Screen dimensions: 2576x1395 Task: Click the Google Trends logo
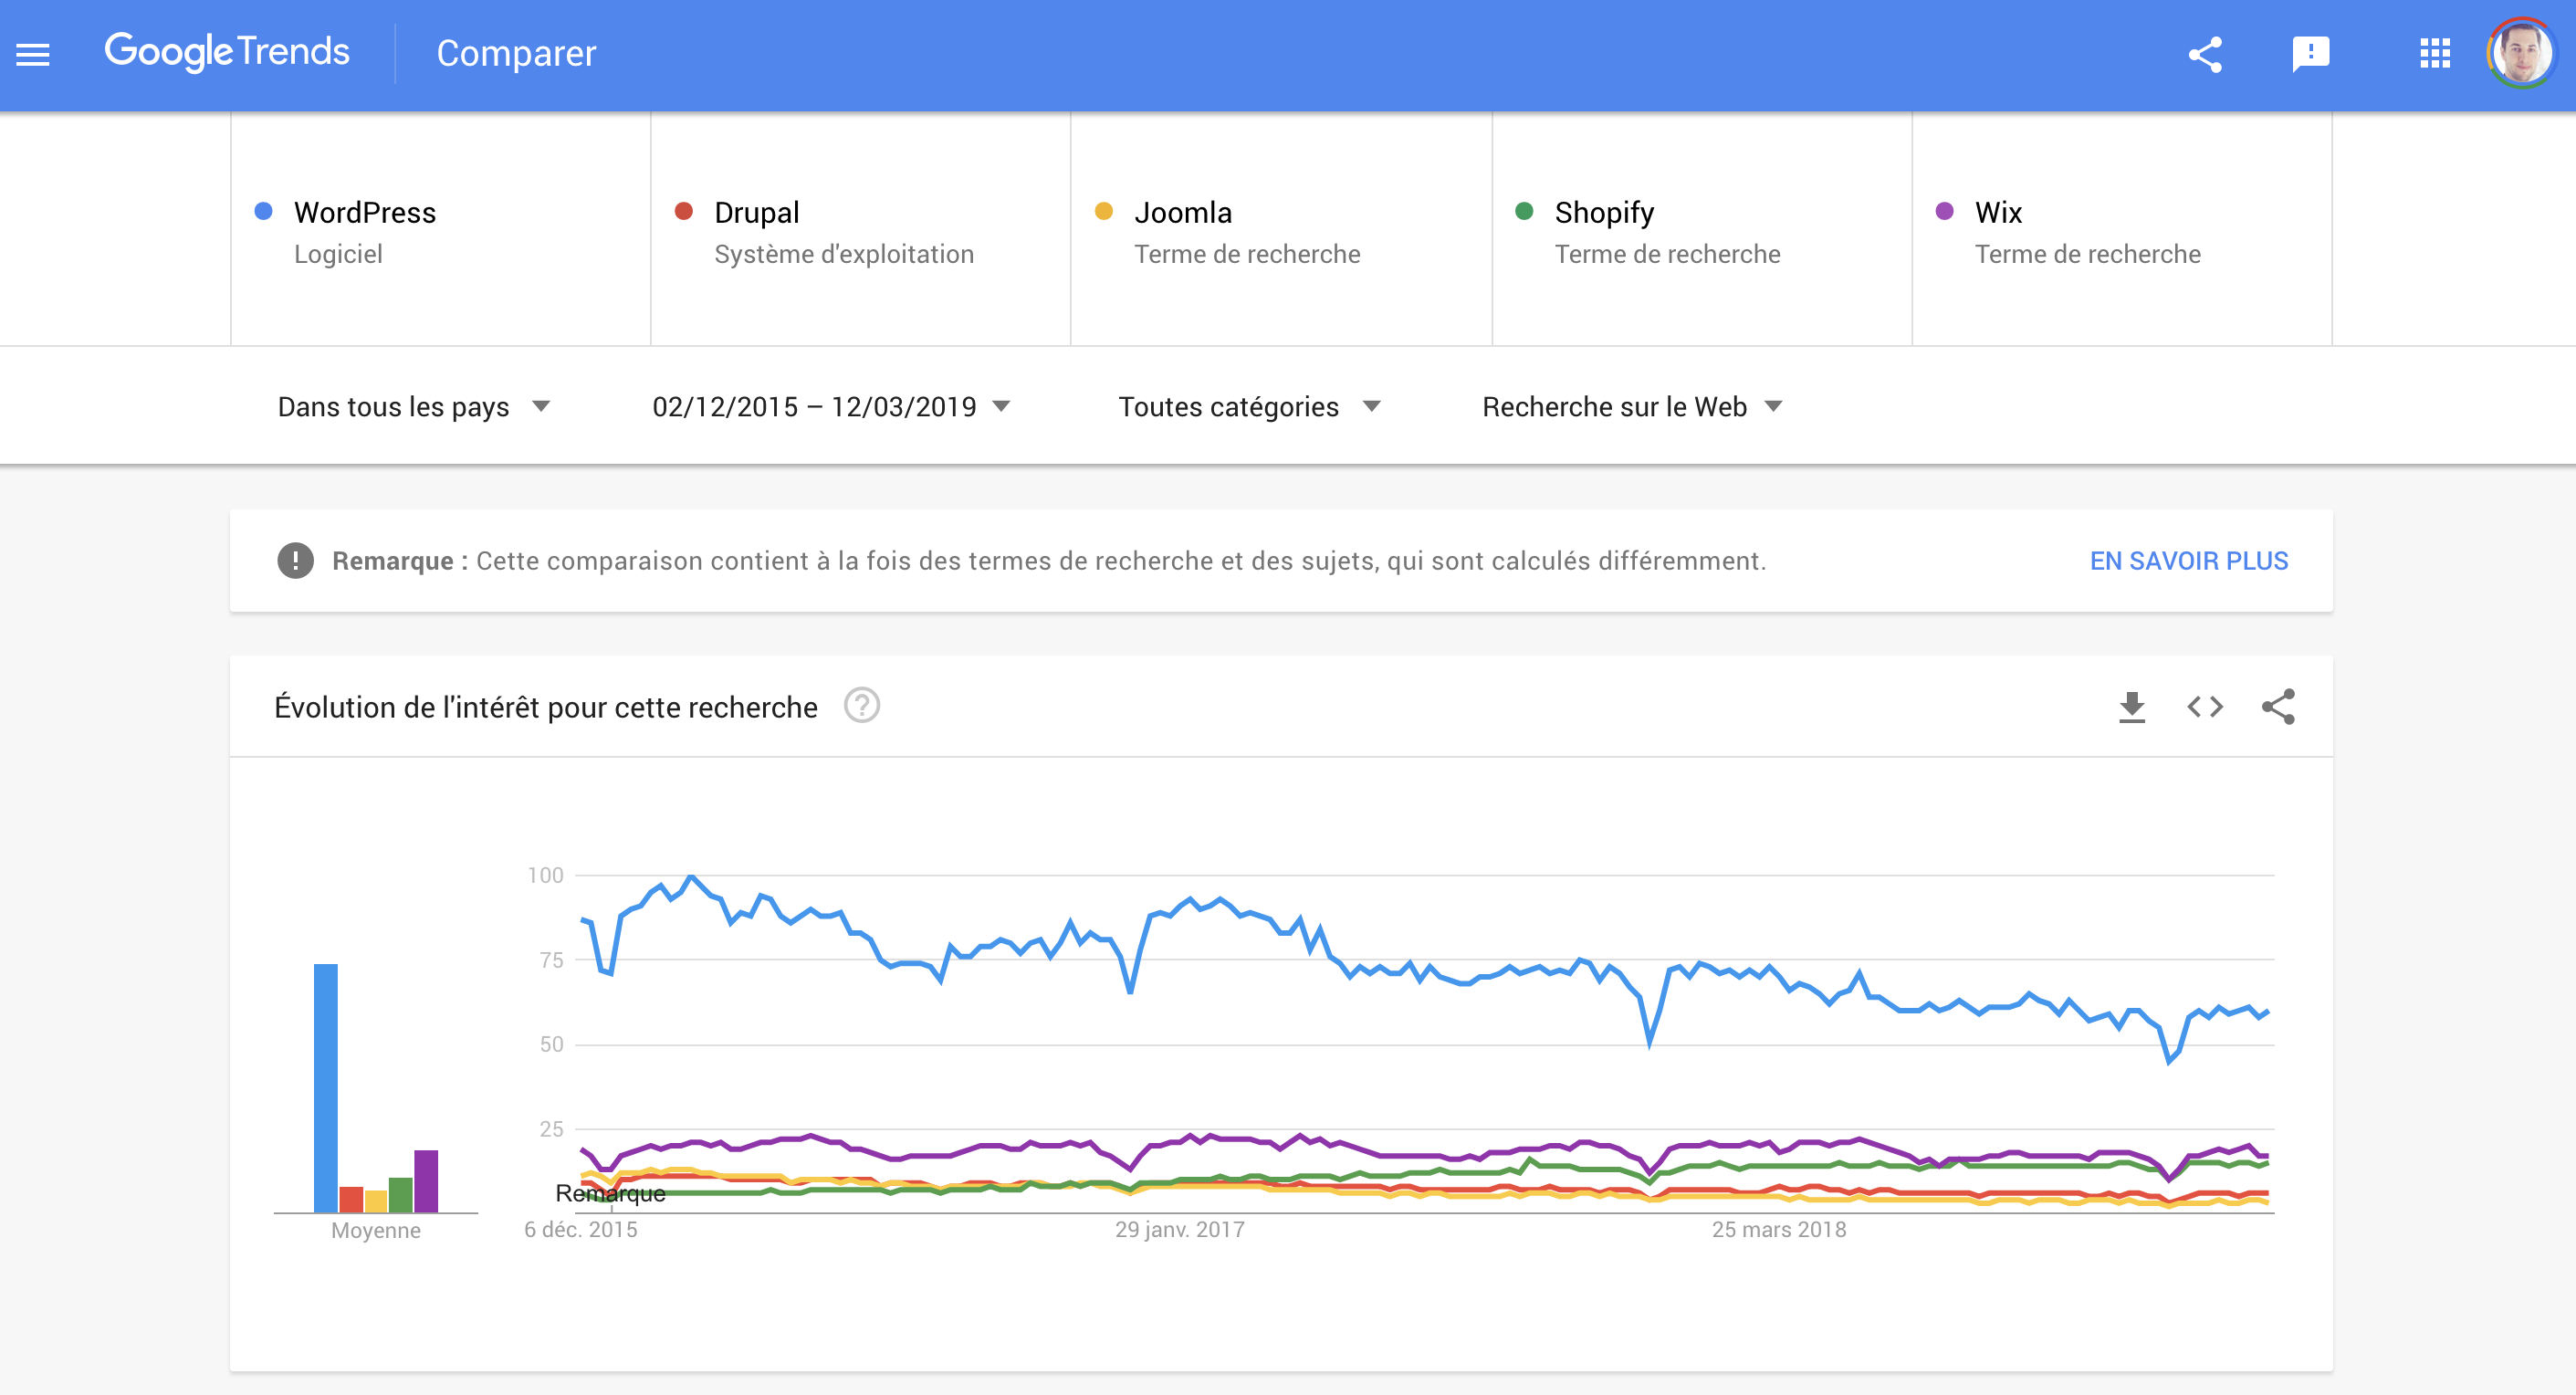227,52
